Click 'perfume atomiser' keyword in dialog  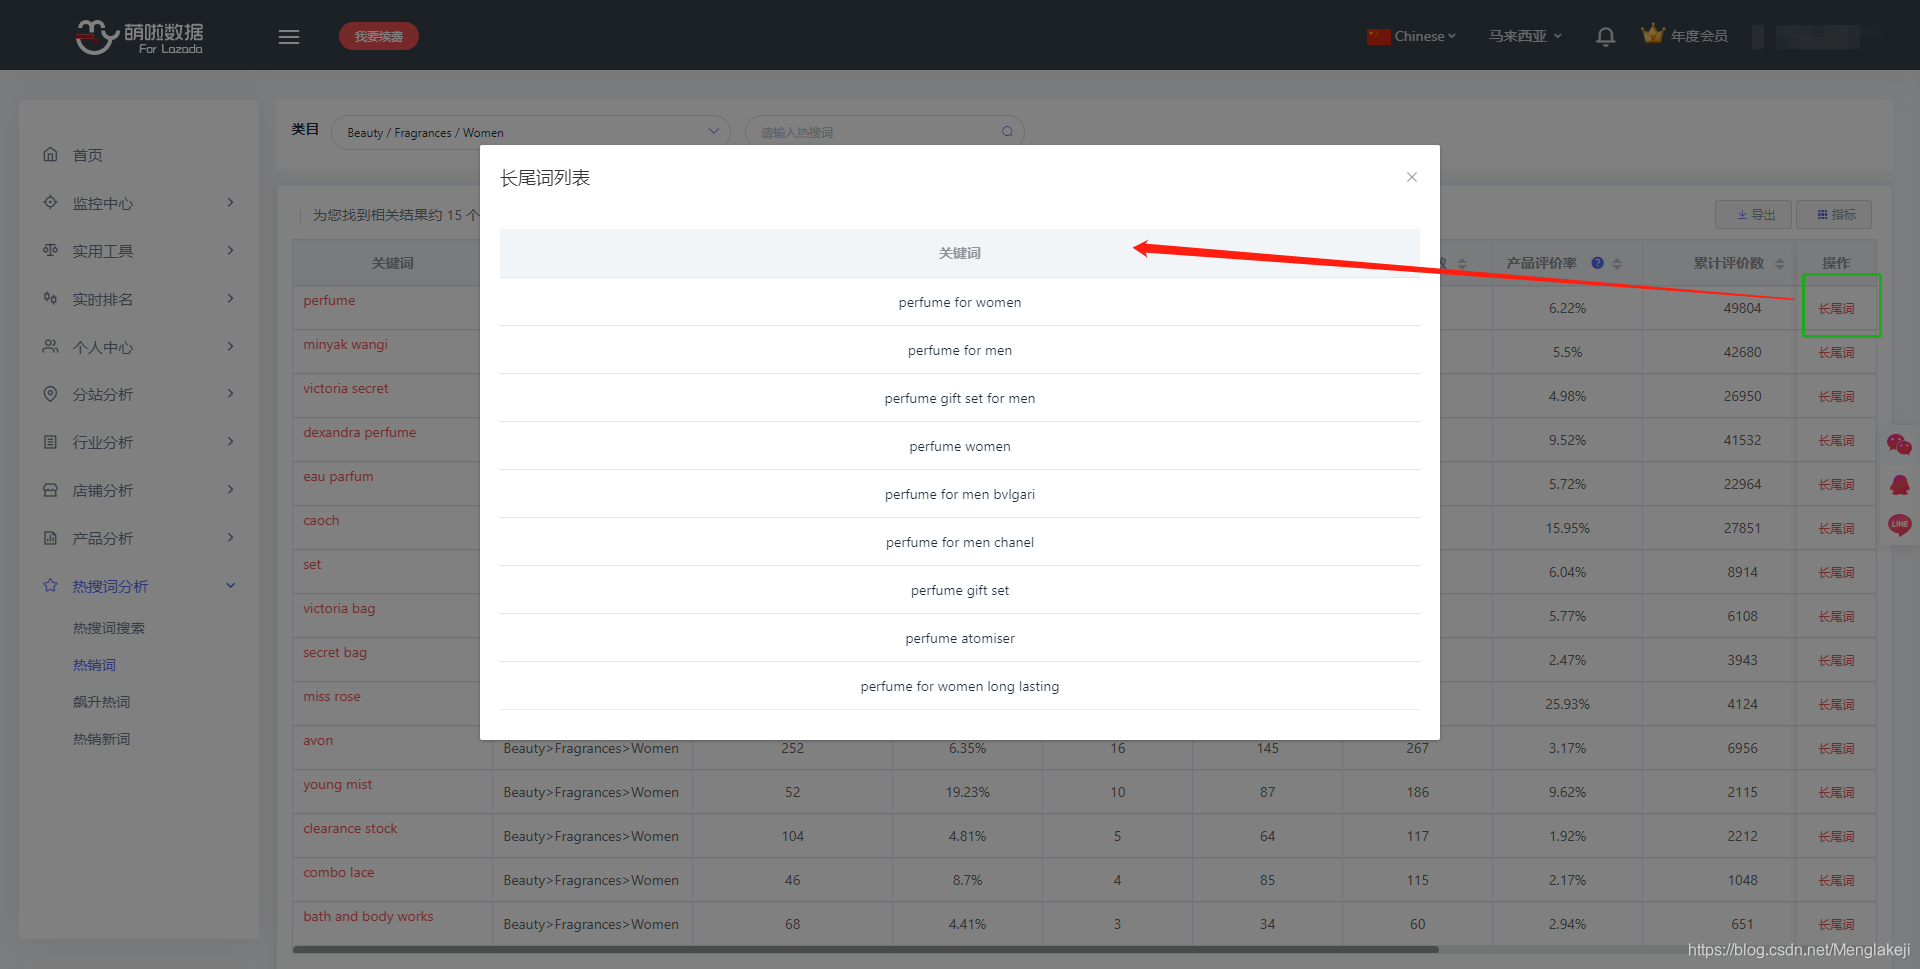pos(960,638)
